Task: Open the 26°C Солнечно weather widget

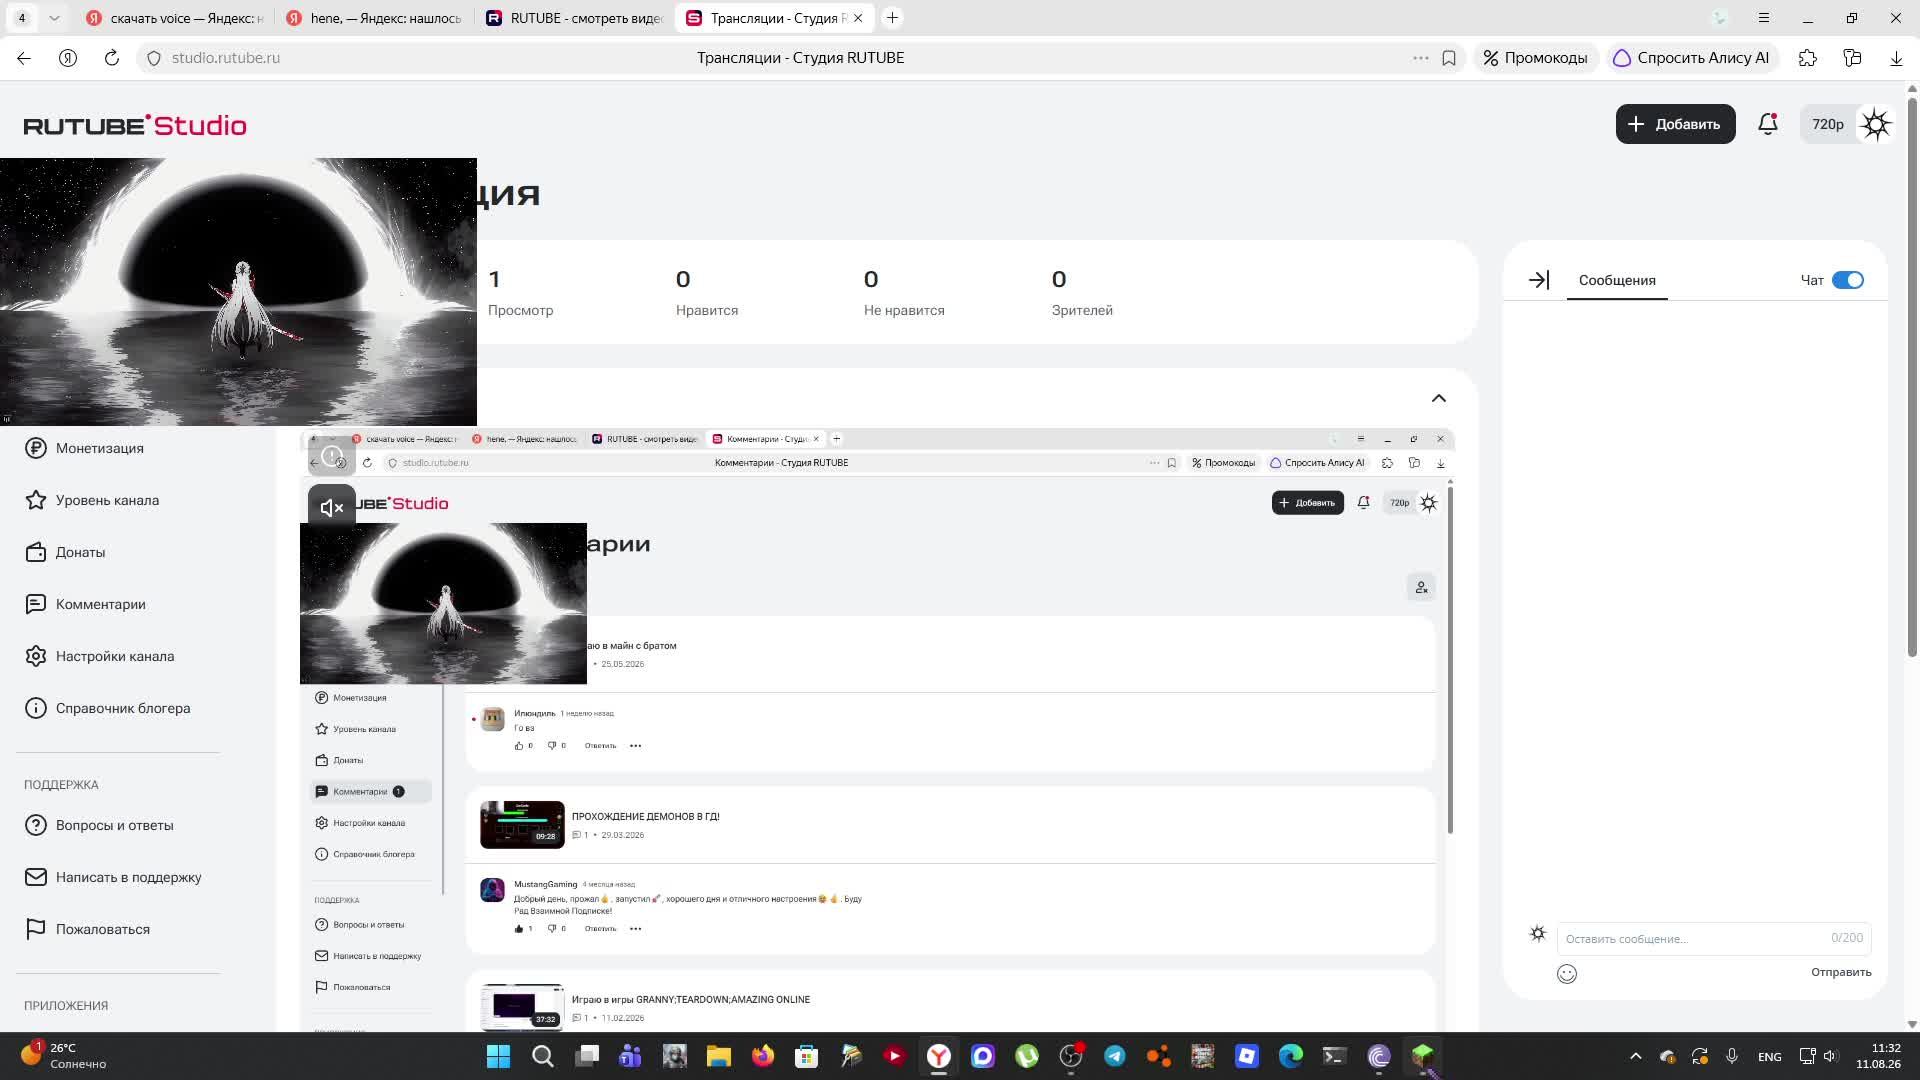Action: 64,1056
